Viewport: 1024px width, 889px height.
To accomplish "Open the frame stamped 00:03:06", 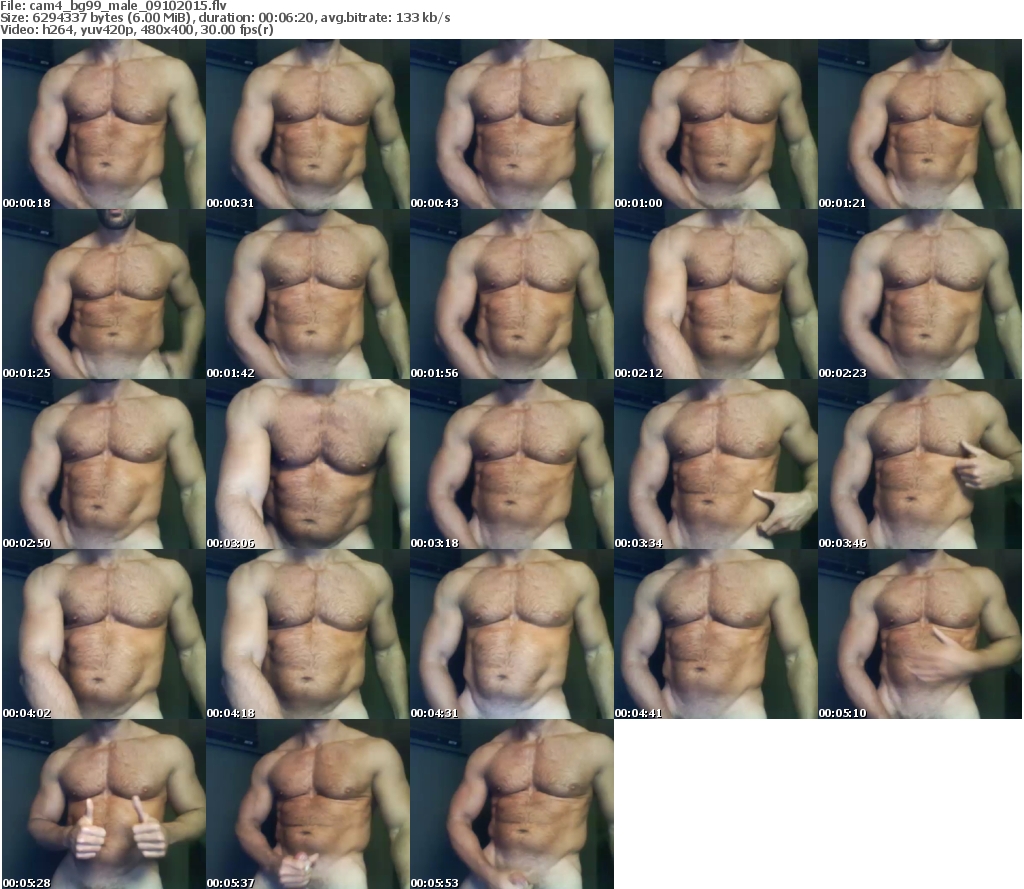I will (x=308, y=464).
